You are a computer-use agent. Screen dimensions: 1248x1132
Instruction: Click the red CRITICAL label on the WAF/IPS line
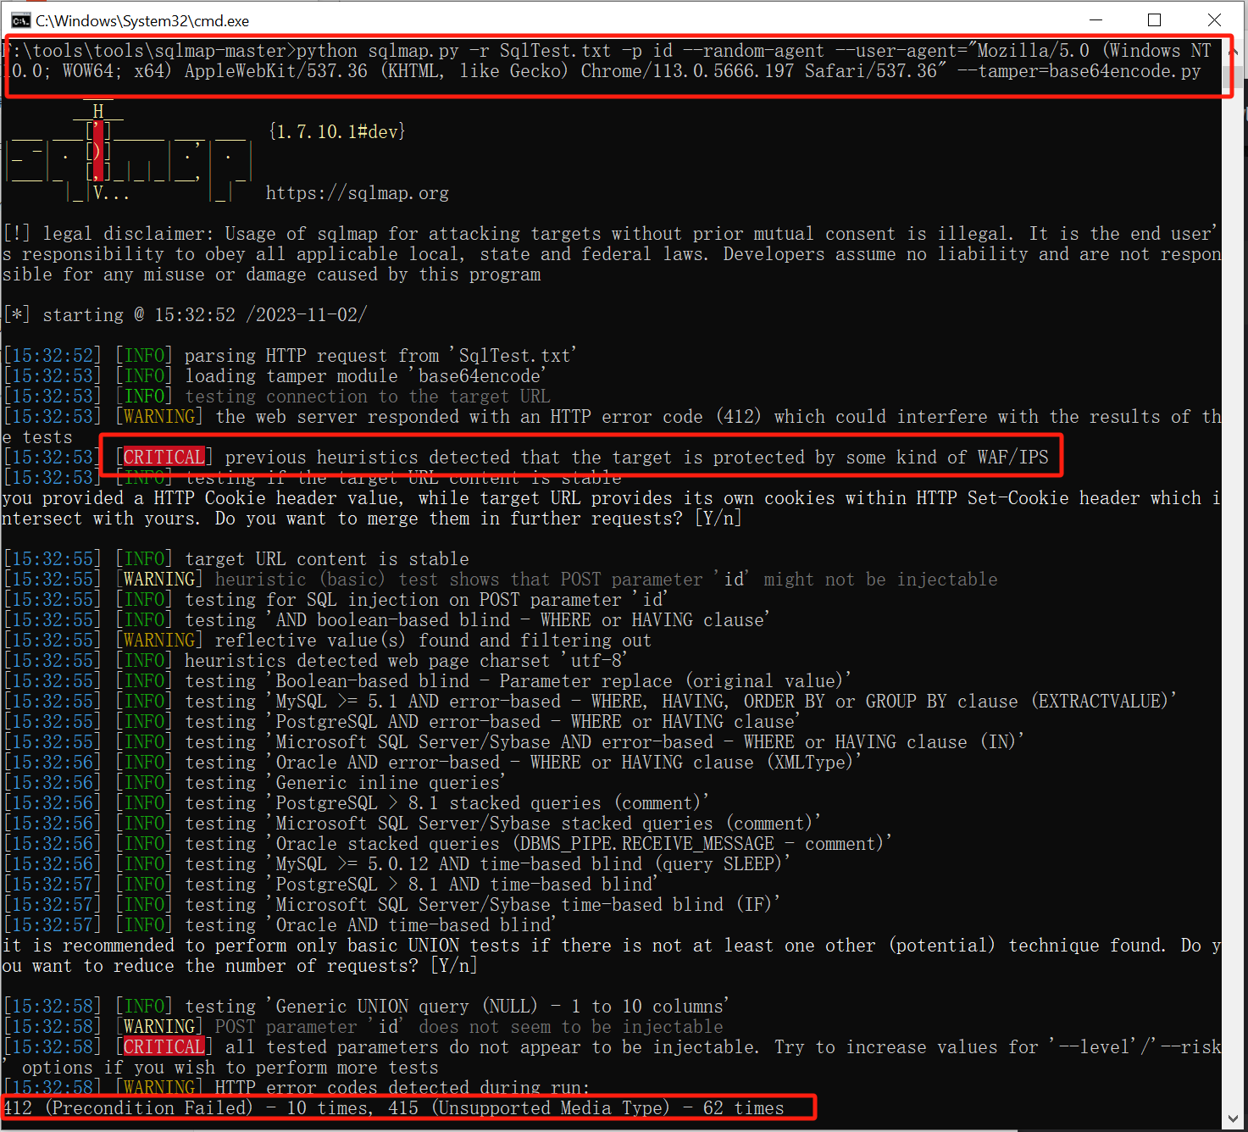coord(163,457)
